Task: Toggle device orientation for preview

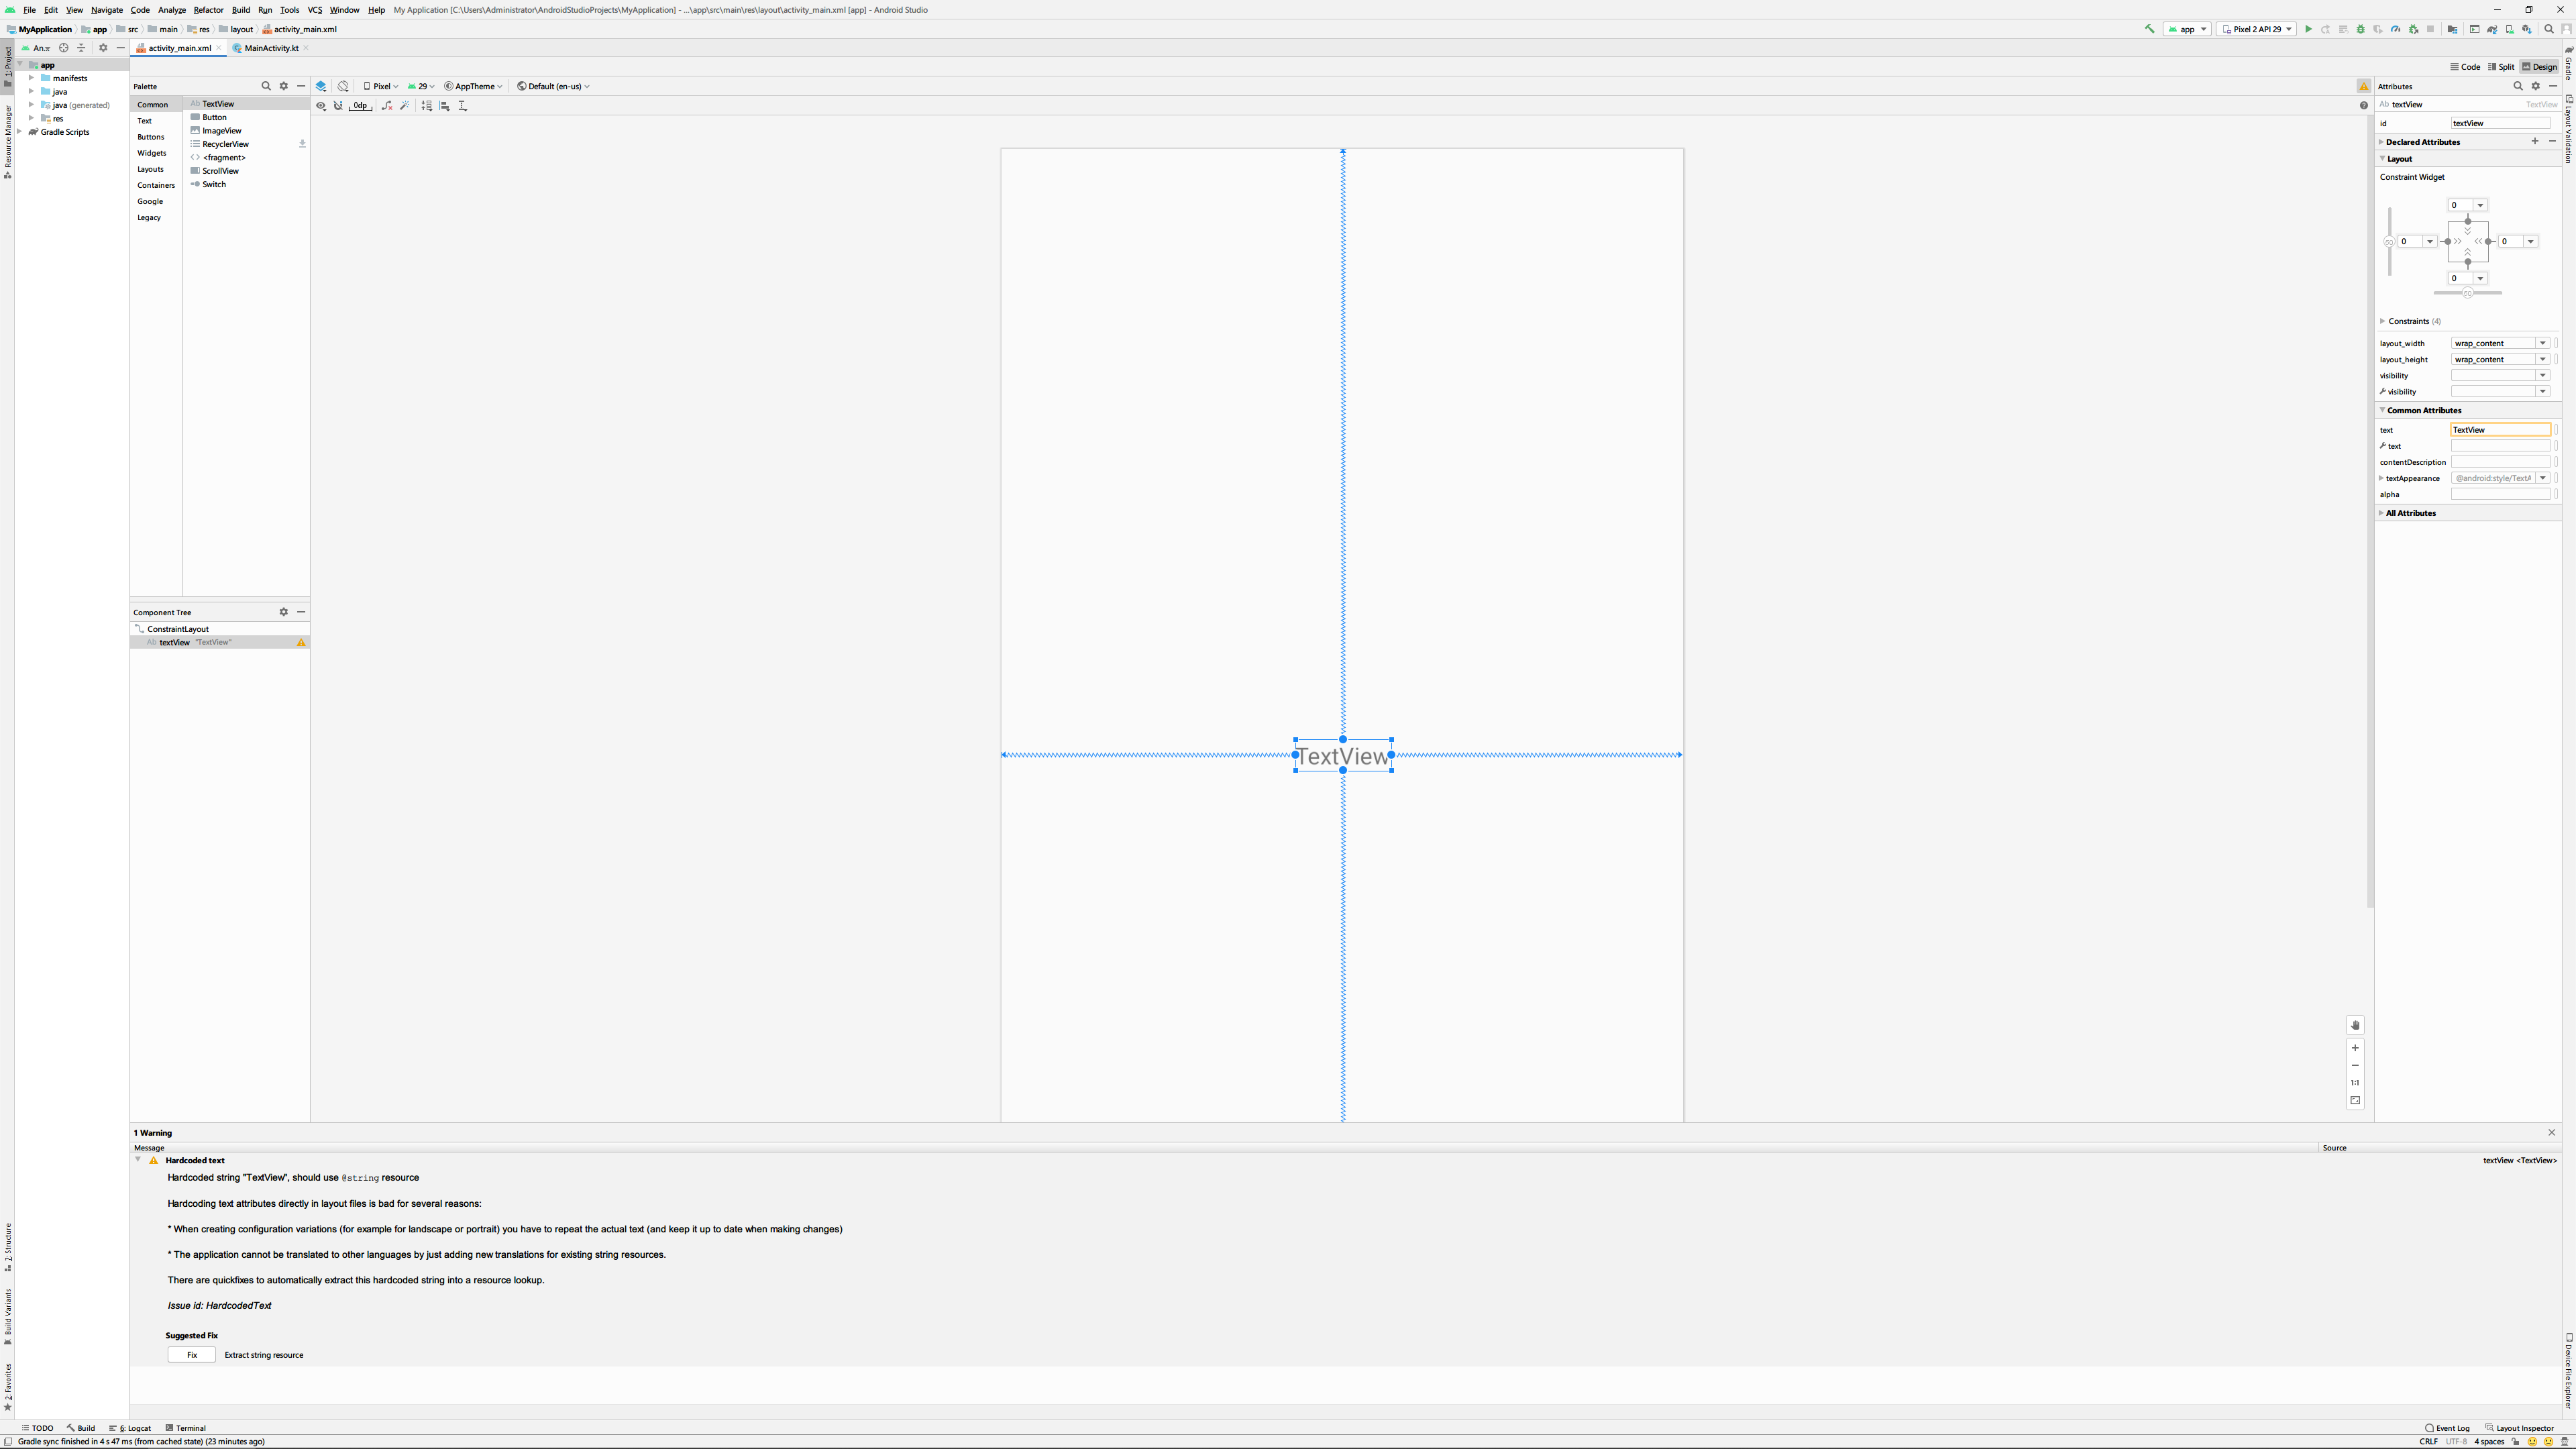Action: (343, 86)
